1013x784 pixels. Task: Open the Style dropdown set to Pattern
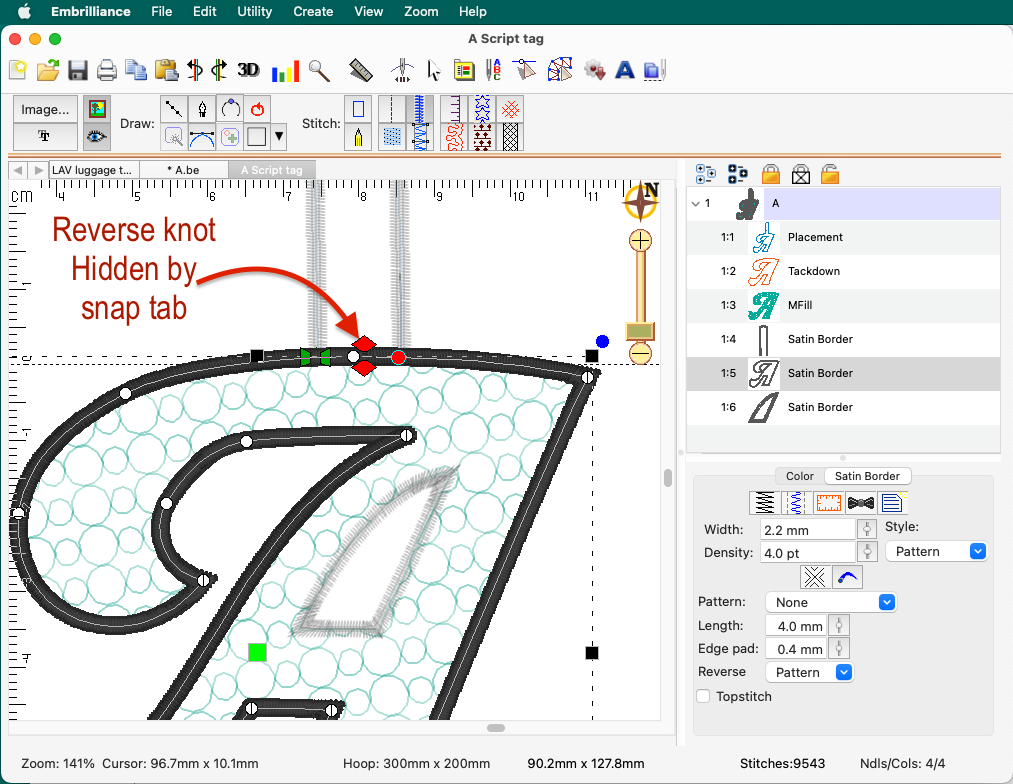coord(936,551)
